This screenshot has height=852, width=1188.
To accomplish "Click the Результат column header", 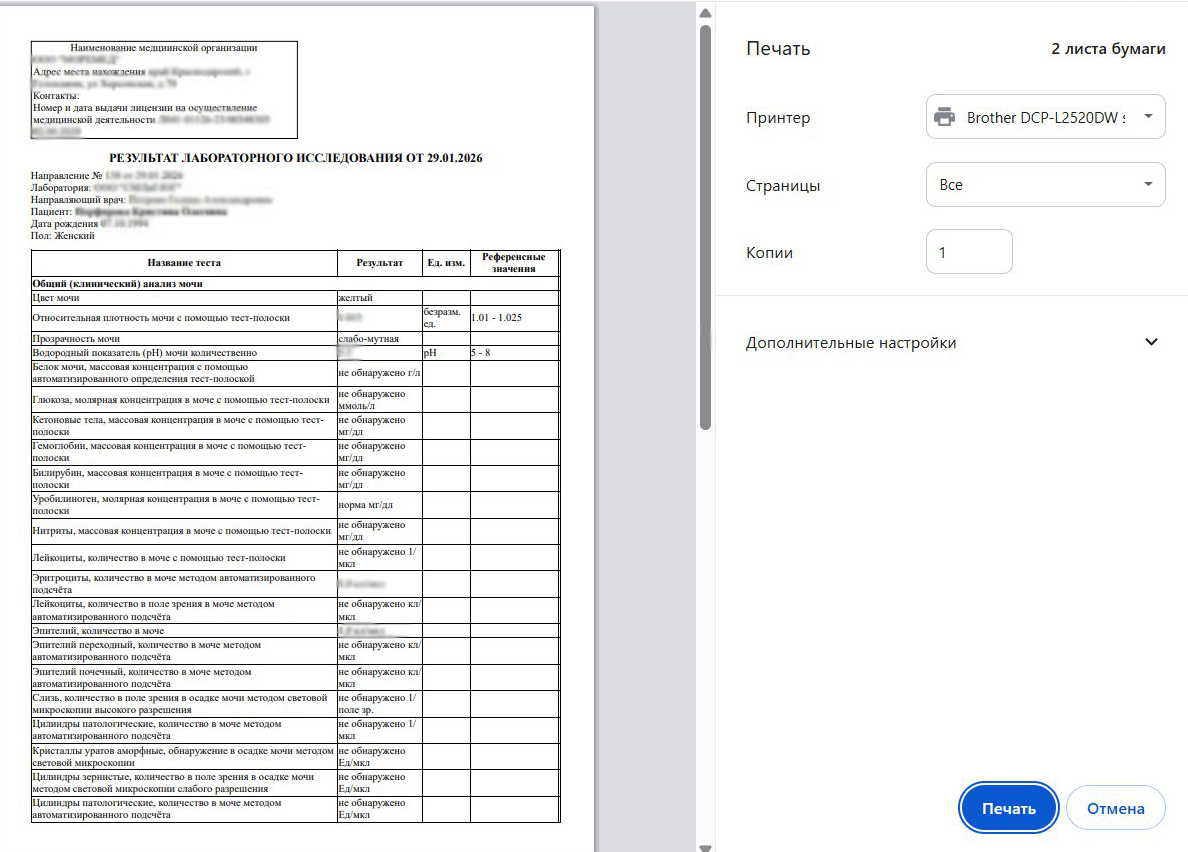I will (x=379, y=263).
